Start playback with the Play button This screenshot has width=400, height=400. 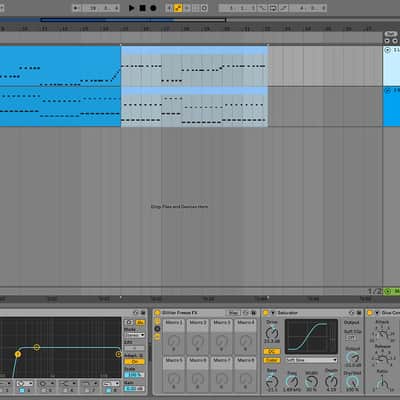pyautogui.click(x=132, y=8)
